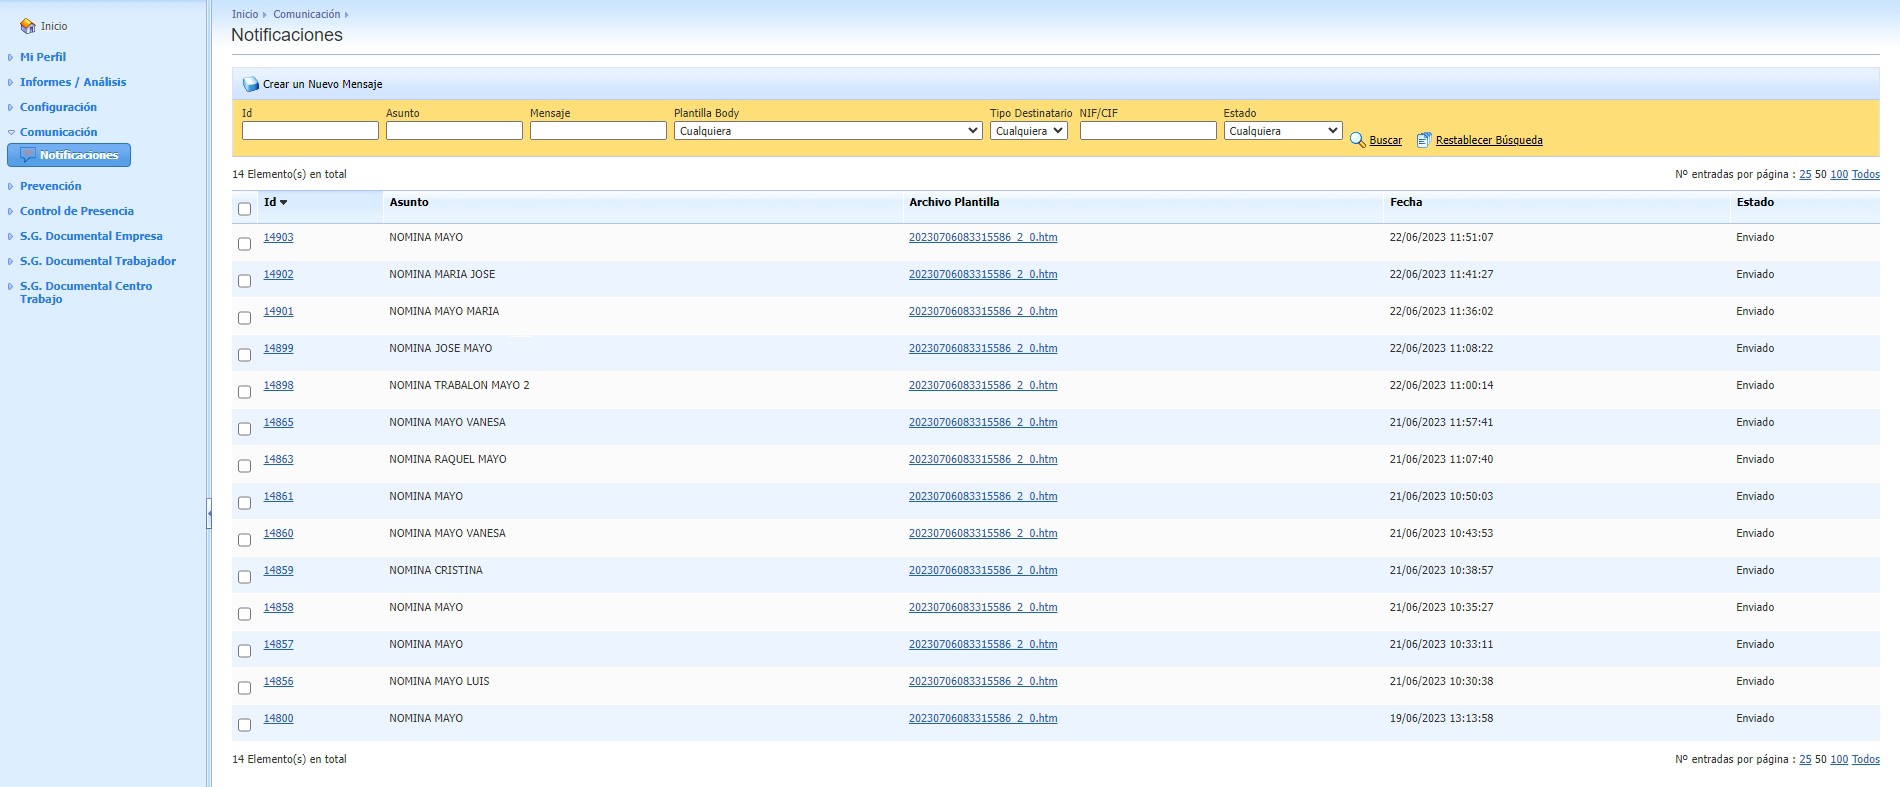Open template file for NOMINA TRABALON MAYO 2
Viewport: 1900px width, 787px height.
983,385
